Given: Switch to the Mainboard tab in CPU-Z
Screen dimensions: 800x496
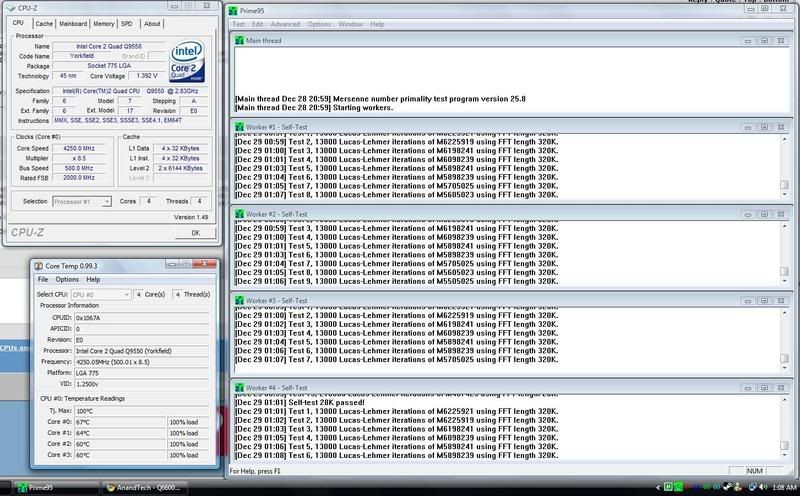Looking at the screenshot, I should (72, 23).
